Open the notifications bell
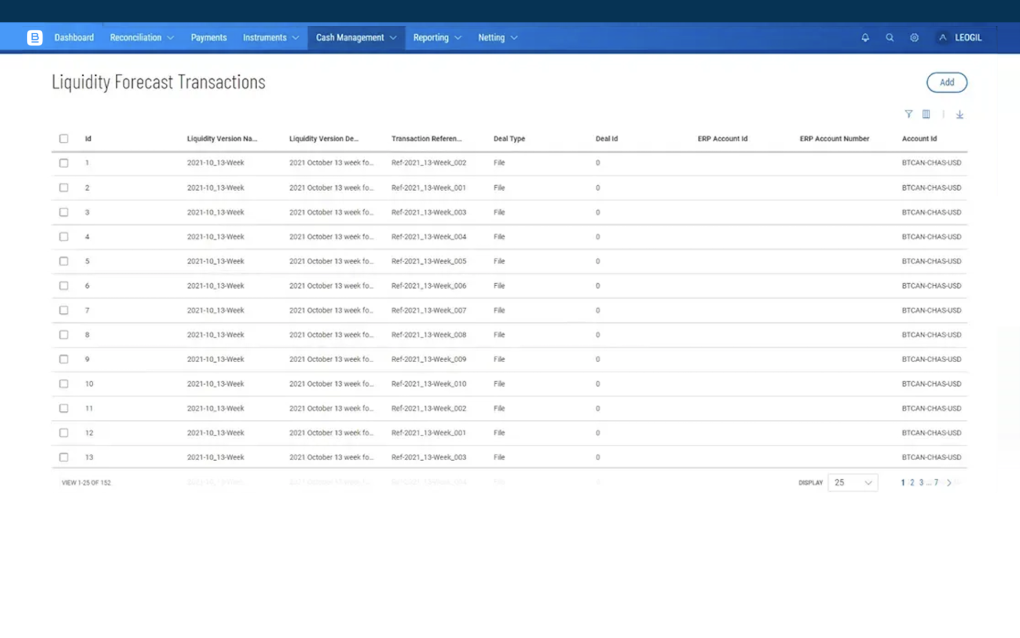The image size is (1020, 638). (x=865, y=38)
